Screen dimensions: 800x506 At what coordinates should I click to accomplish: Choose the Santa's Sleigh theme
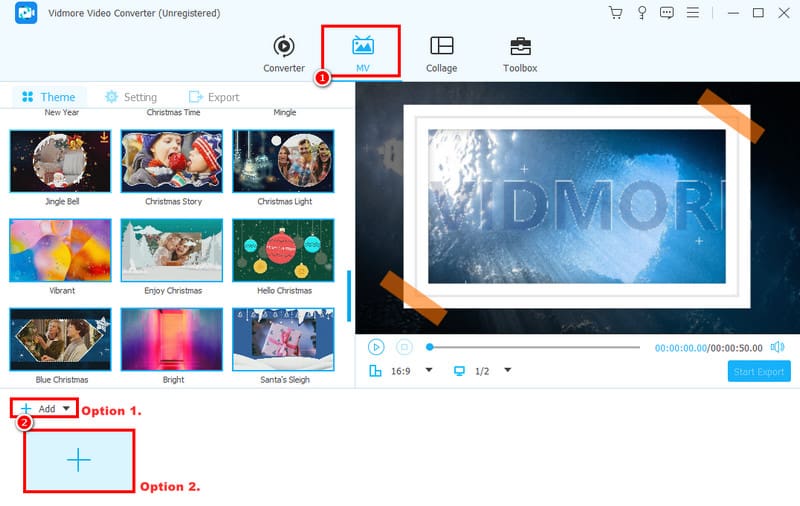283,339
